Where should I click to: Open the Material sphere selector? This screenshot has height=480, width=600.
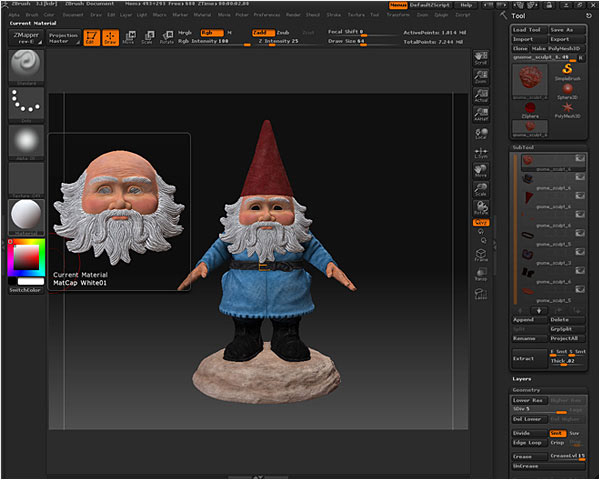tap(26, 217)
